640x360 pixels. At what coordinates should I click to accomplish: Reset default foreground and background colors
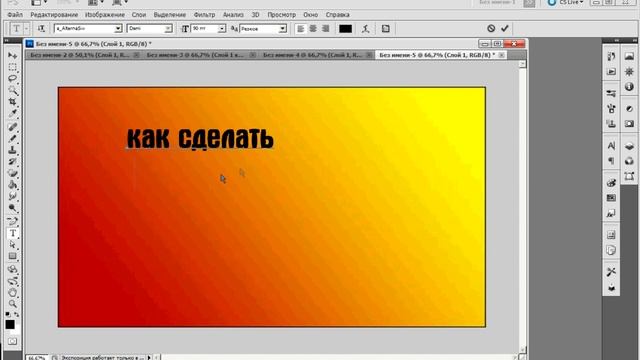click(x=8, y=314)
